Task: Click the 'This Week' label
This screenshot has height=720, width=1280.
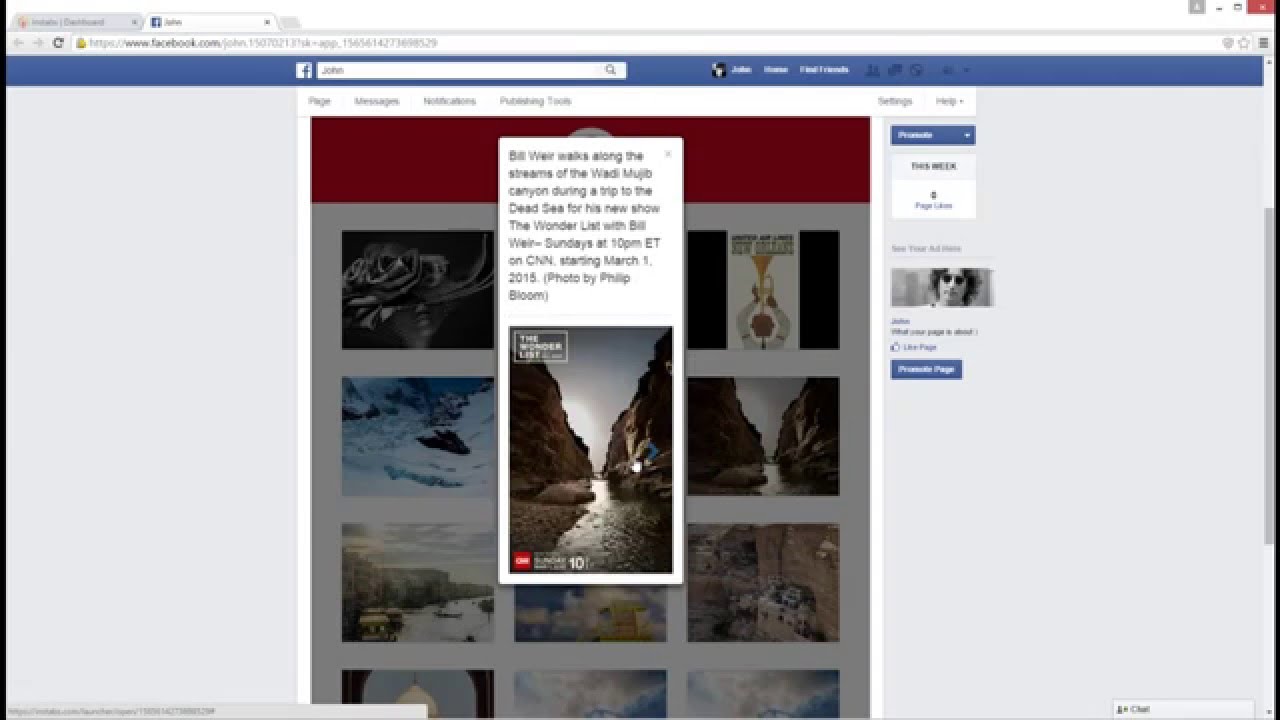Action: click(x=933, y=167)
